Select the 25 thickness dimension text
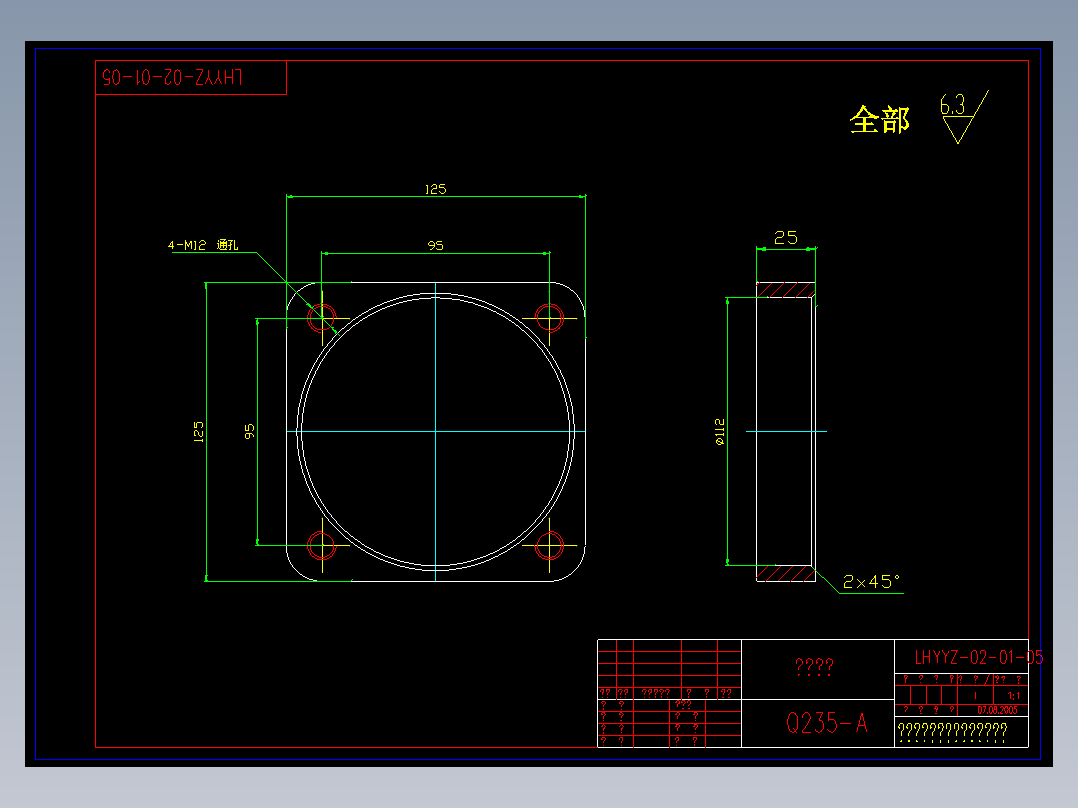Screen dimensions: 1078x808 pos(786,238)
